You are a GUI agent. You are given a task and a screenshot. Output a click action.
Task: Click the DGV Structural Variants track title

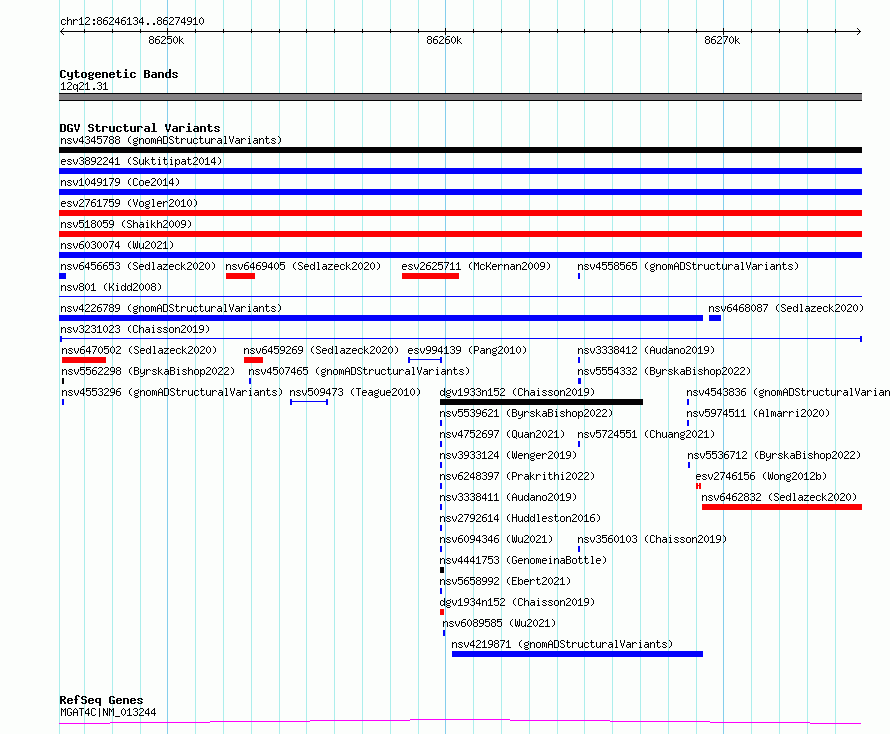pyautogui.click(x=140, y=128)
